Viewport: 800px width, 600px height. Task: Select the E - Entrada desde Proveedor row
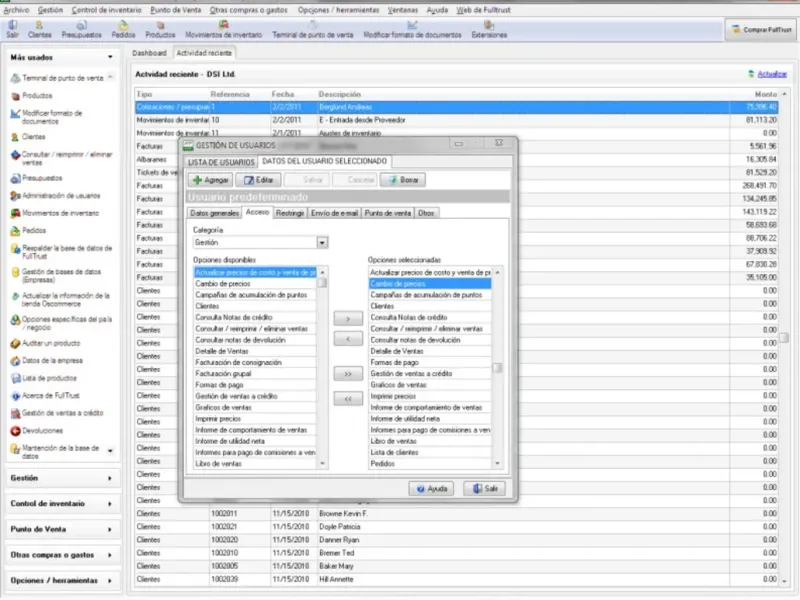(457, 120)
